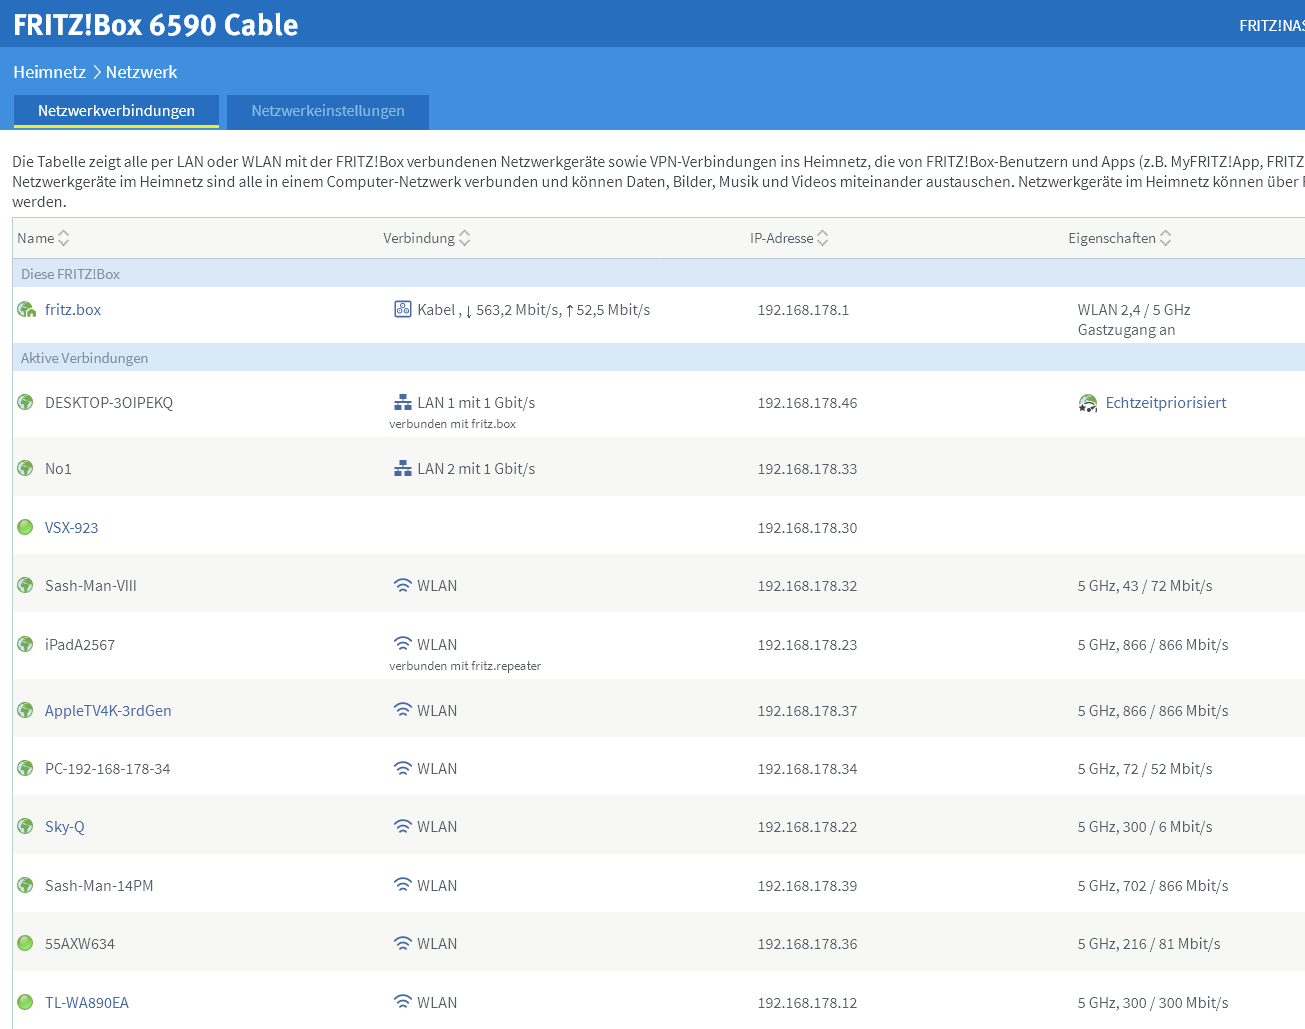Open the FRITZ!NAS menu item
Viewport: 1305px width, 1029px height.
1272,26
